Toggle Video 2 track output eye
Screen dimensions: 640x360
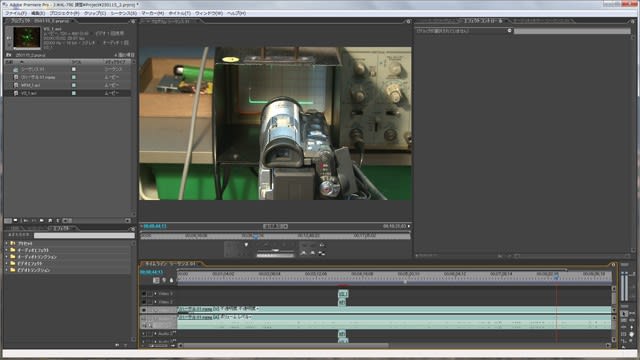[144, 302]
